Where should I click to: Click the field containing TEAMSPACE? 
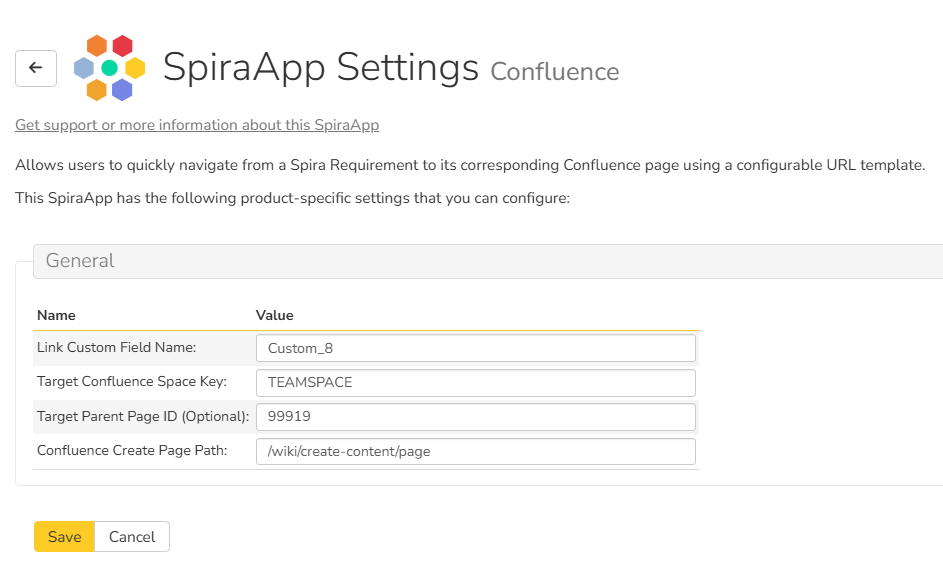click(475, 383)
